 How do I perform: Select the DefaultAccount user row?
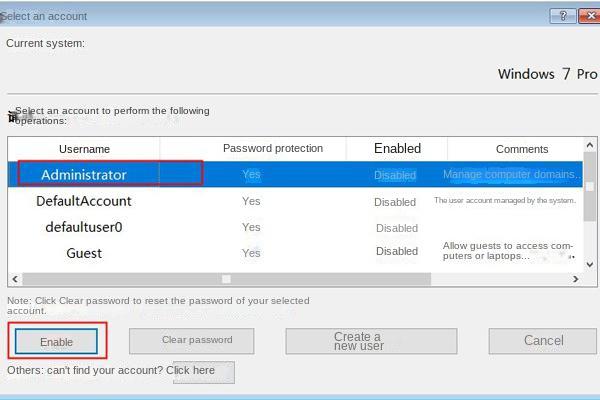[295, 201]
